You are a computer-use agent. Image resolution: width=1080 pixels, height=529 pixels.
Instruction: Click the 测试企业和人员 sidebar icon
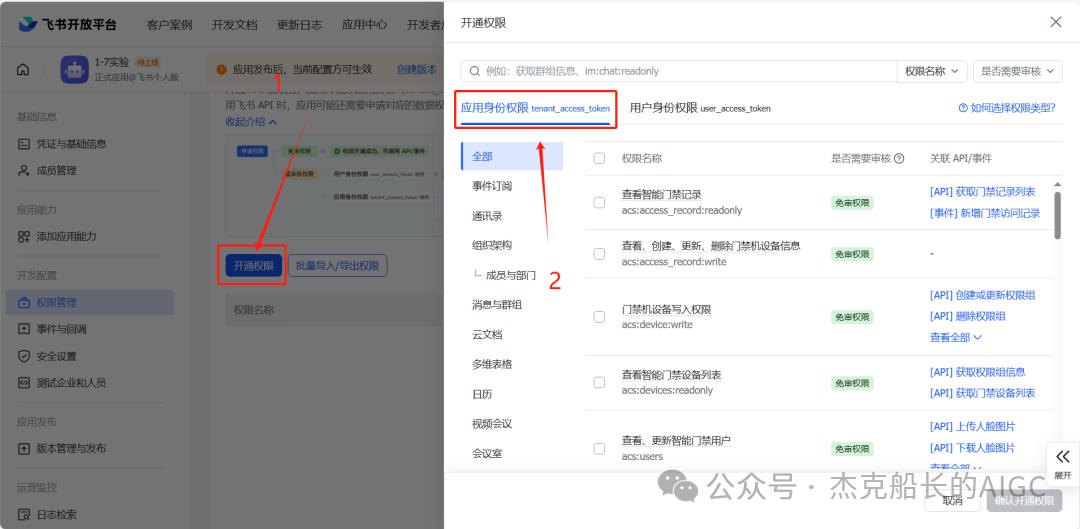(24, 382)
